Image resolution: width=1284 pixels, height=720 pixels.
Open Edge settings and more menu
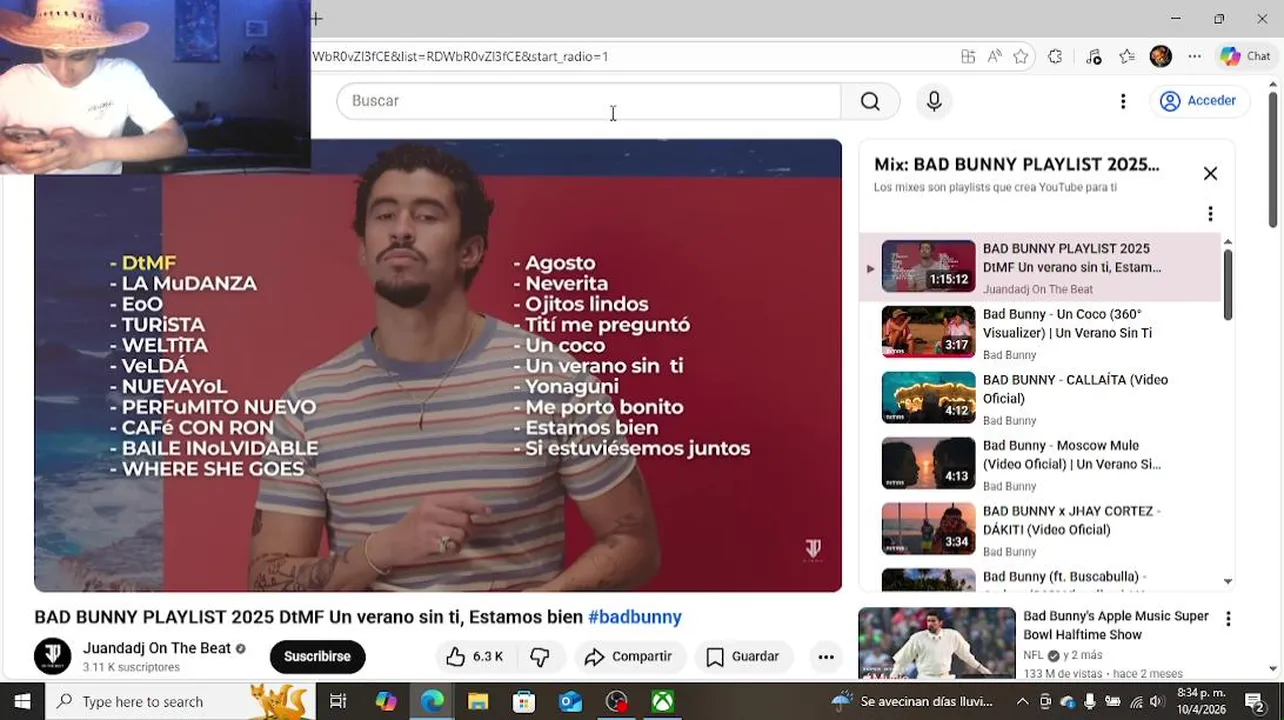tap(1195, 57)
